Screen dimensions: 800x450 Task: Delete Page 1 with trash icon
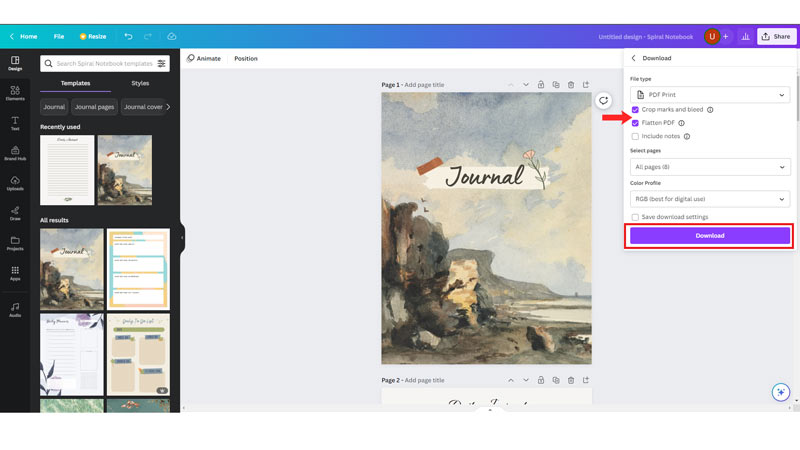(571, 85)
